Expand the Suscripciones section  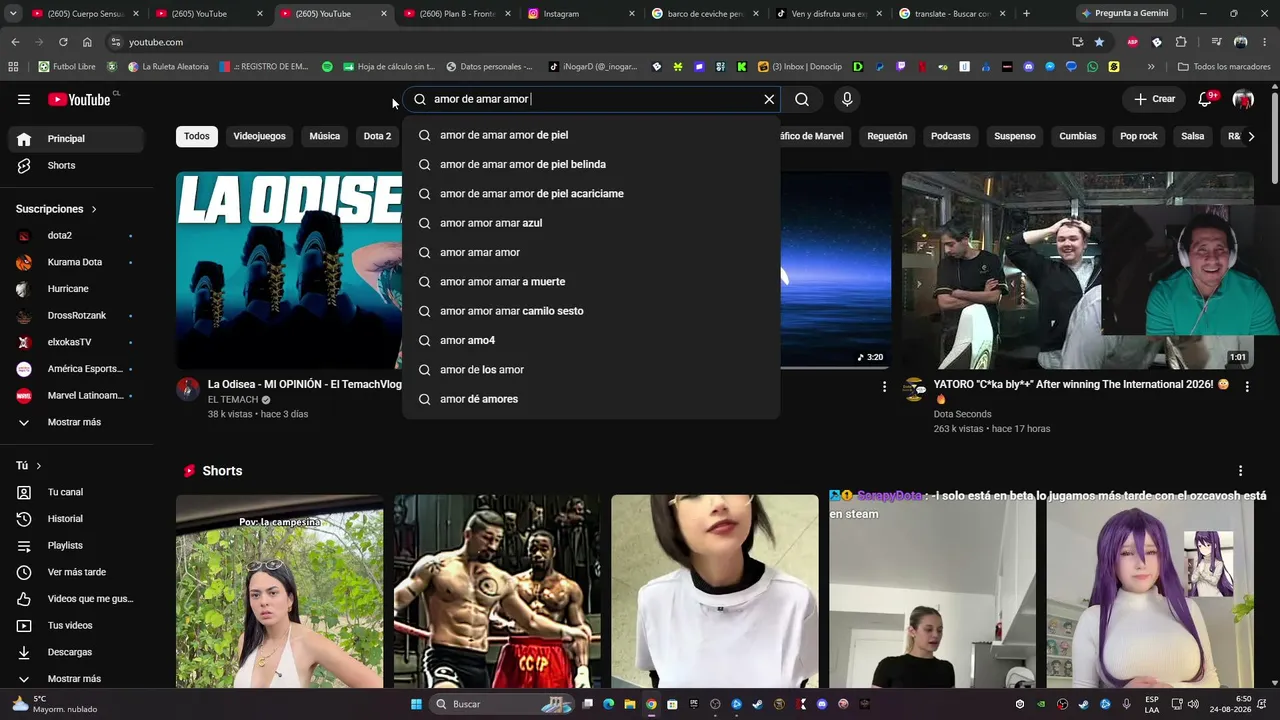coord(57,209)
